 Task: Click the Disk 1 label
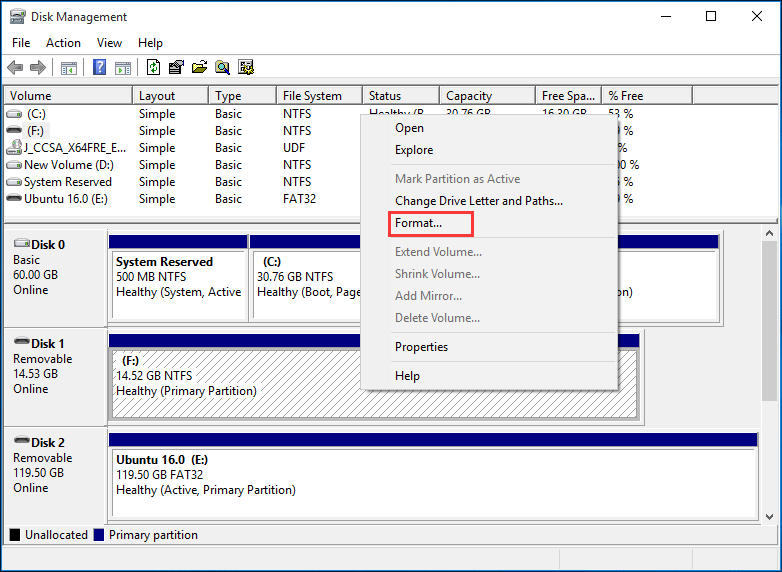point(47,344)
